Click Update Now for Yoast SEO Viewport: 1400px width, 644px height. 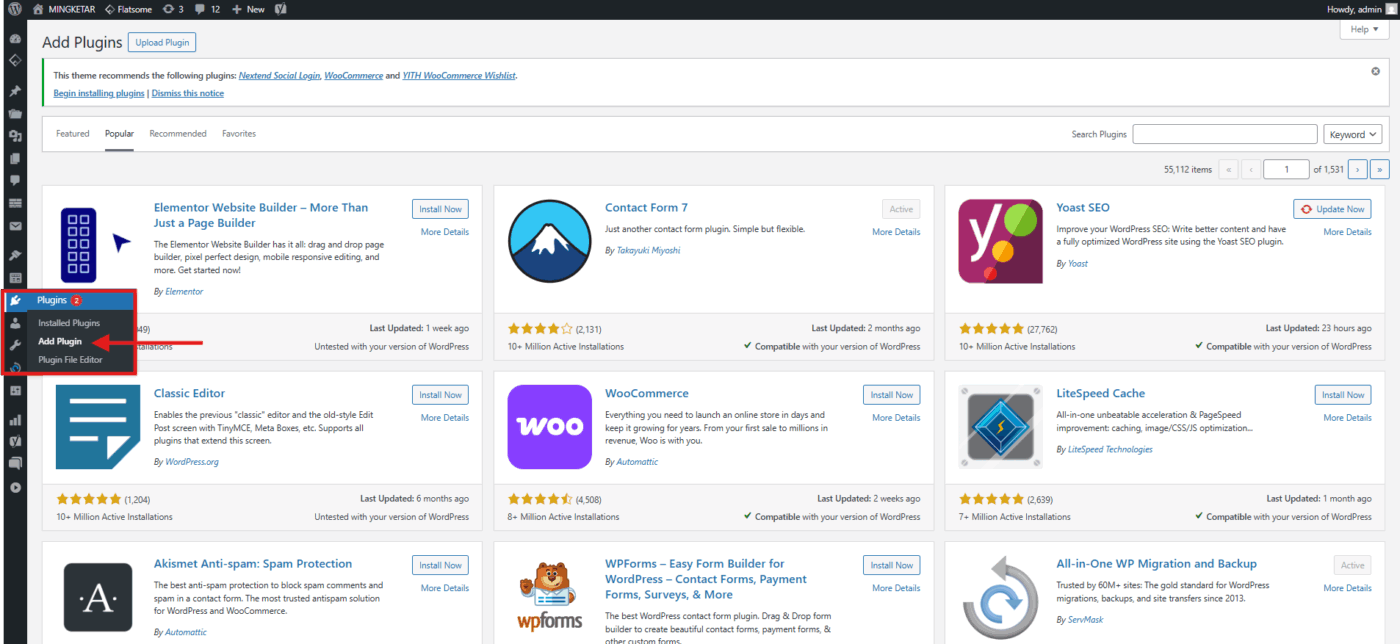tap(1332, 209)
